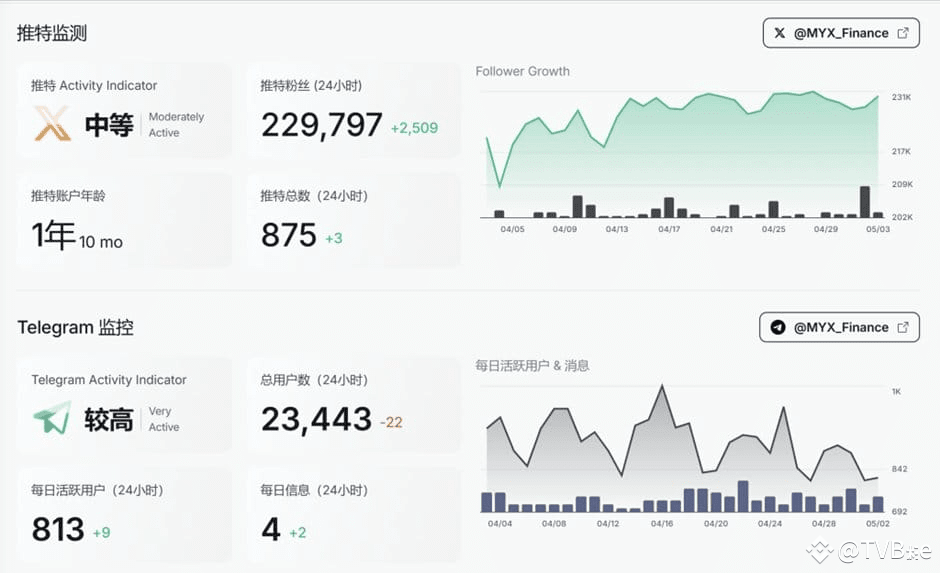This screenshot has height=573, width=940.
Task: Click daily active users value 813
Action: click(x=58, y=530)
